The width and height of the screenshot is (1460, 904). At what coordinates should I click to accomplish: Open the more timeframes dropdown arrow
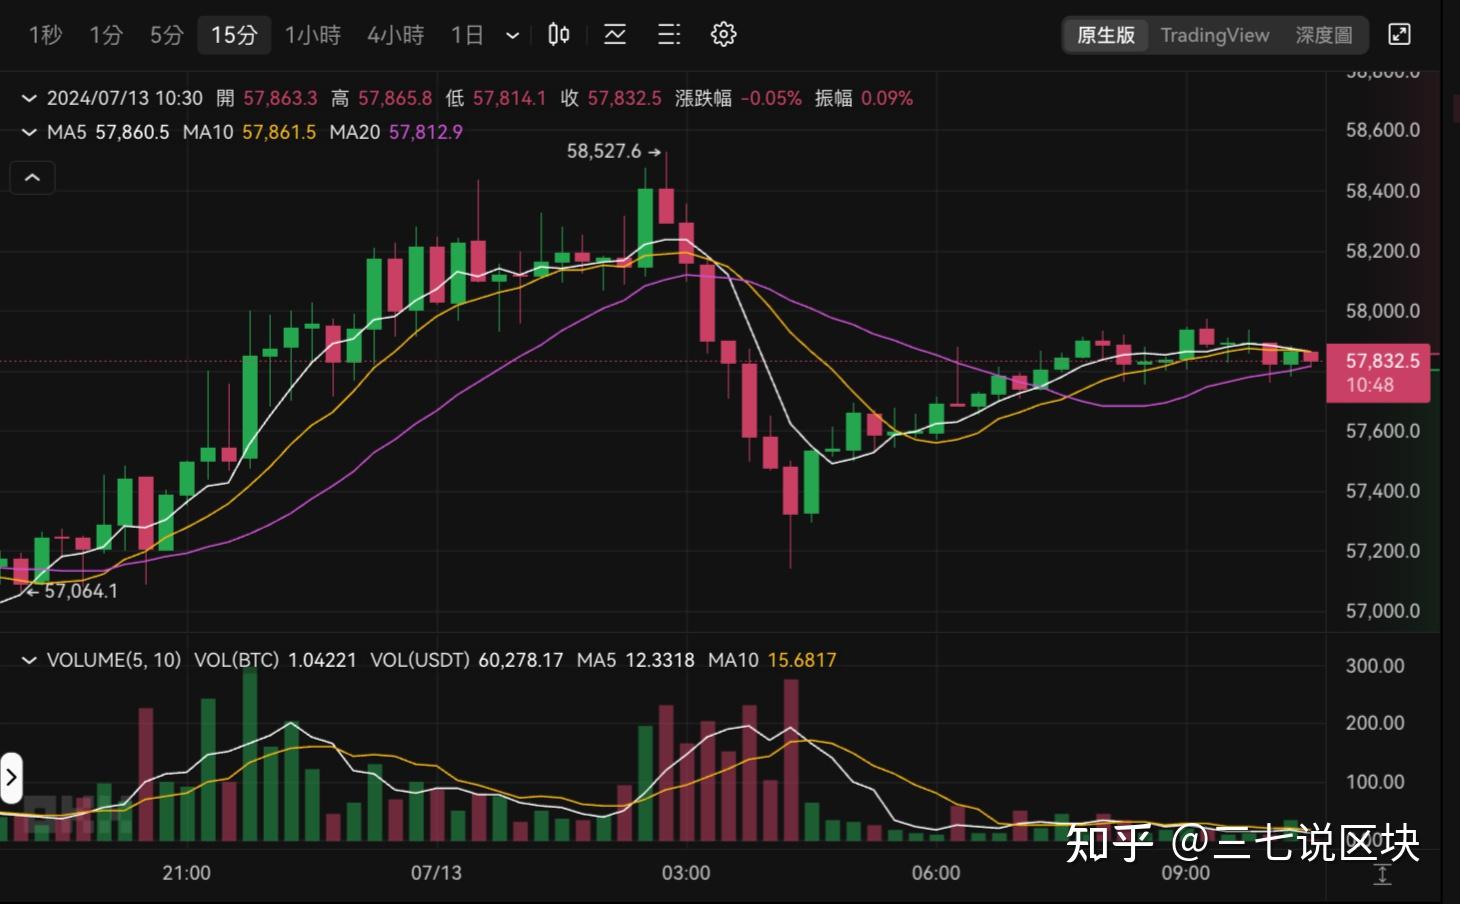click(x=513, y=35)
